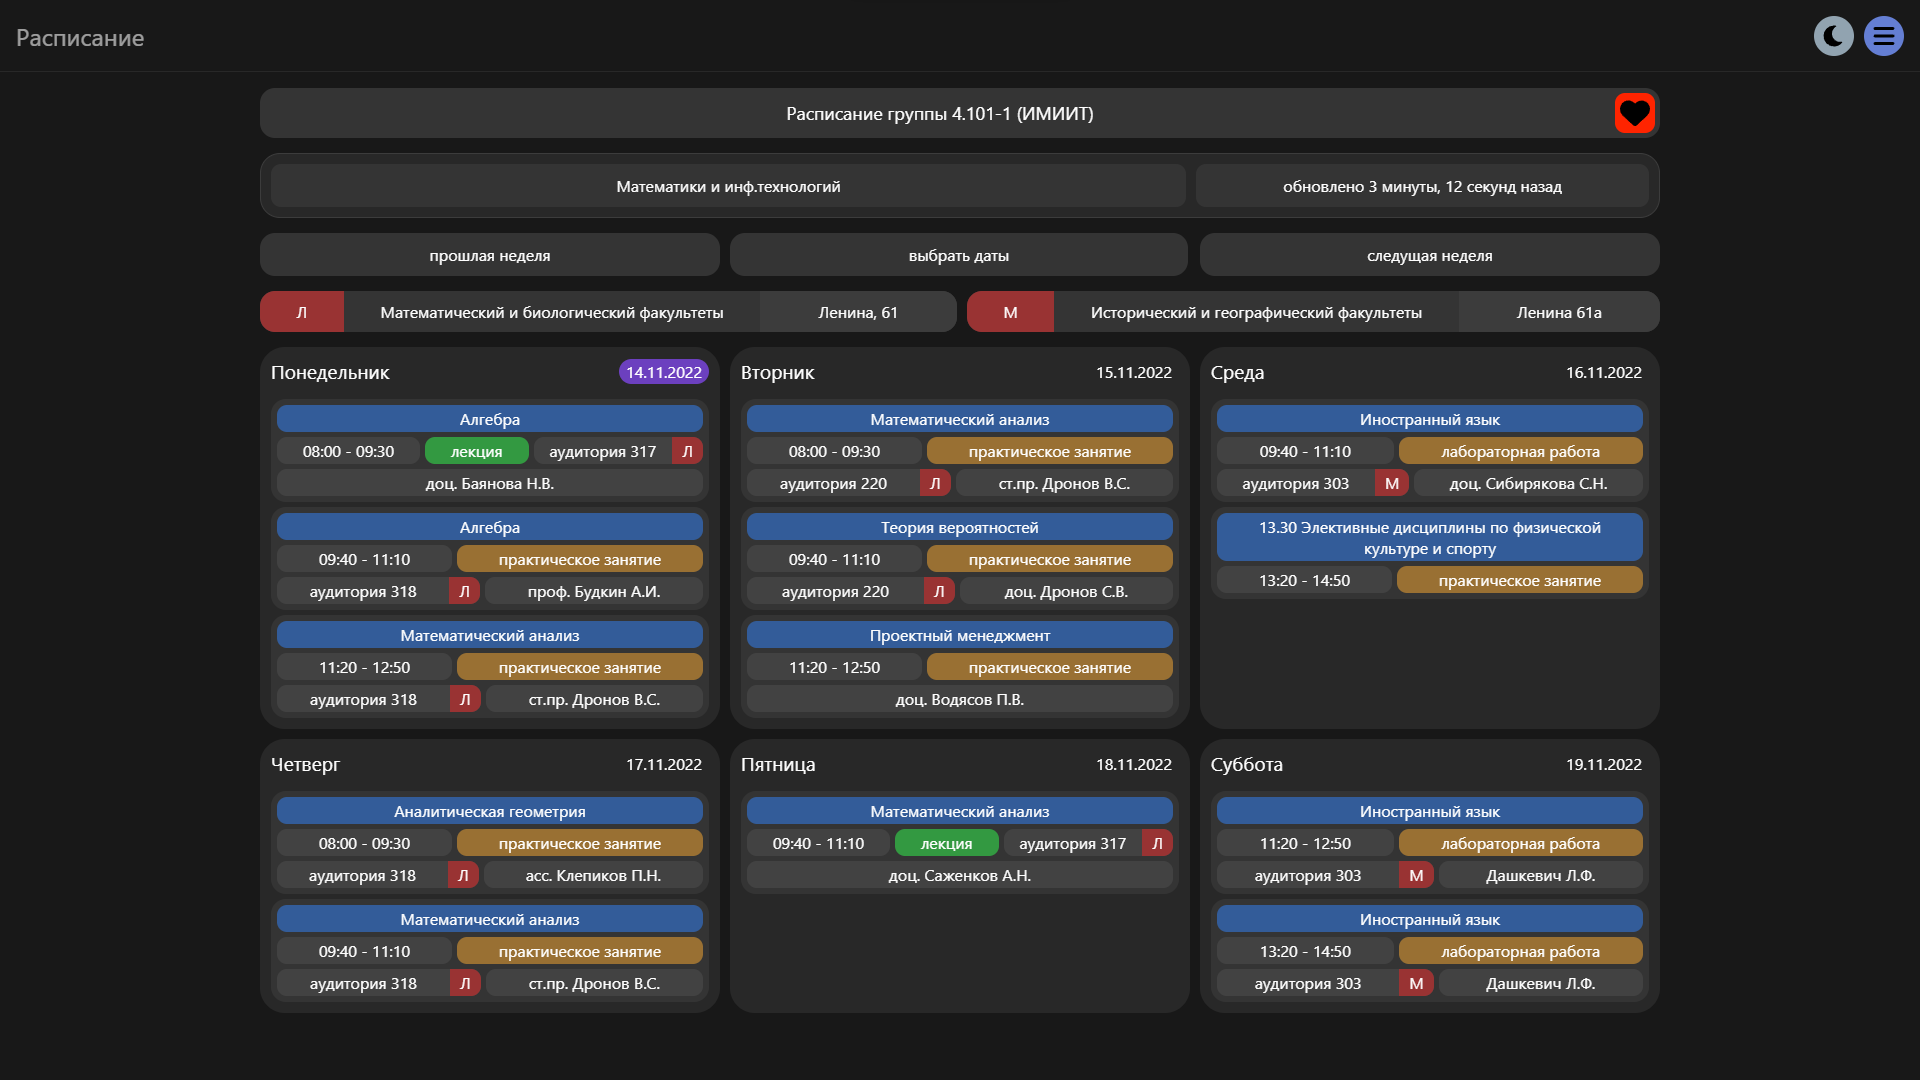This screenshot has height=1080, width=1920.
Task: Click the 18.11.2022 date
Action: tap(1134, 764)
